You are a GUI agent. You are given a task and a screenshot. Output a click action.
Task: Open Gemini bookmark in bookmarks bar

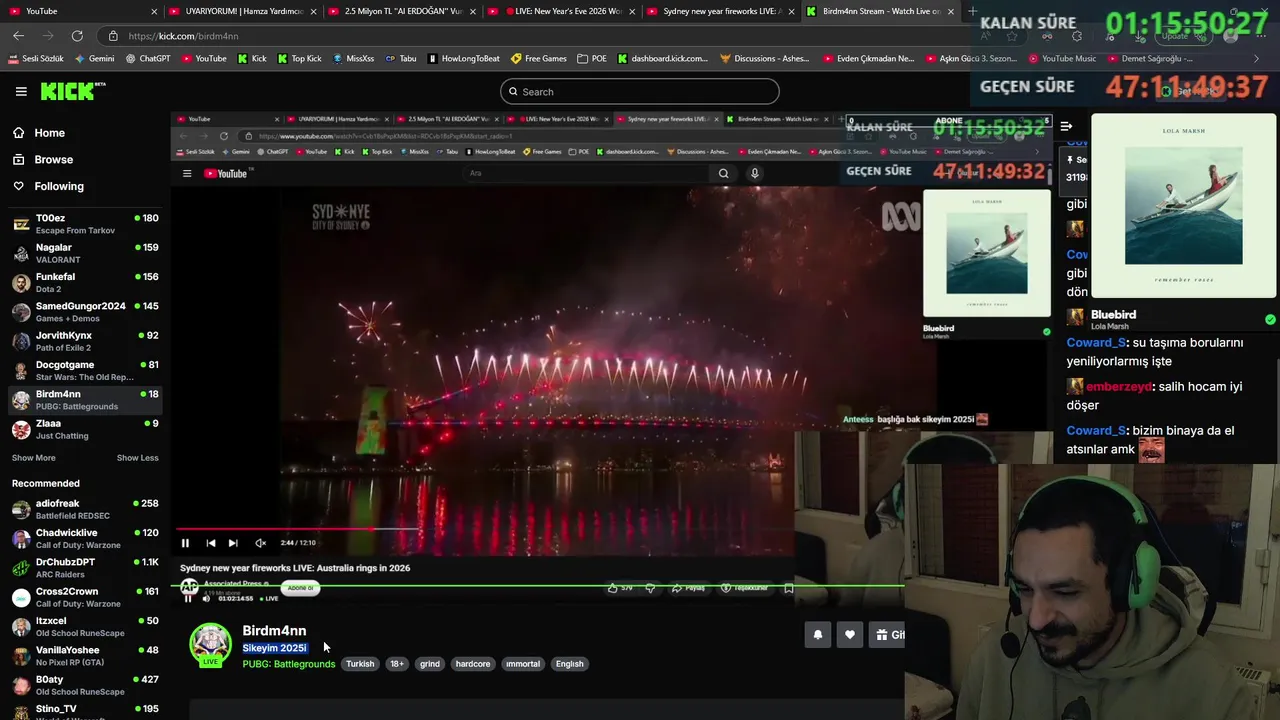pyautogui.click(x=94, y=58)
